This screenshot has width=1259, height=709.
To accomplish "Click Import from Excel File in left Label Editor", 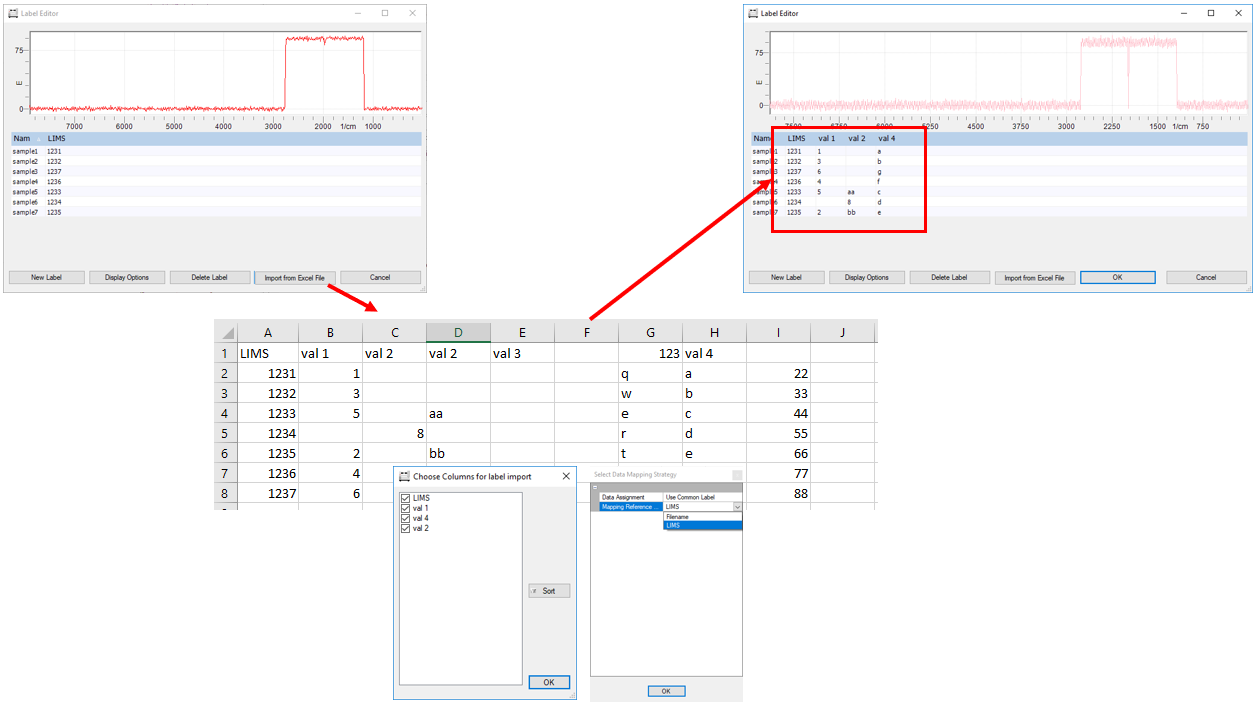I will click(295, 277).
